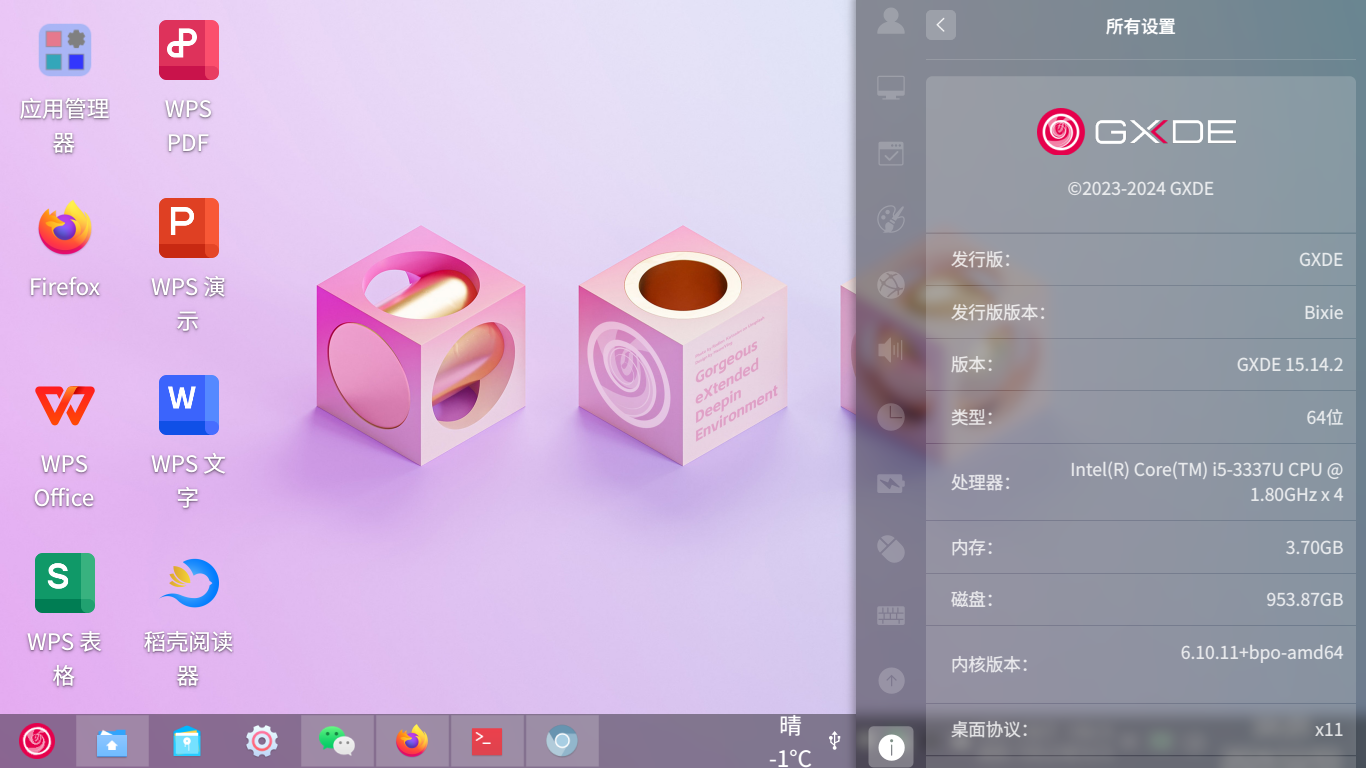Click the 953.87GB disk value

click(x=1305, y=599)
